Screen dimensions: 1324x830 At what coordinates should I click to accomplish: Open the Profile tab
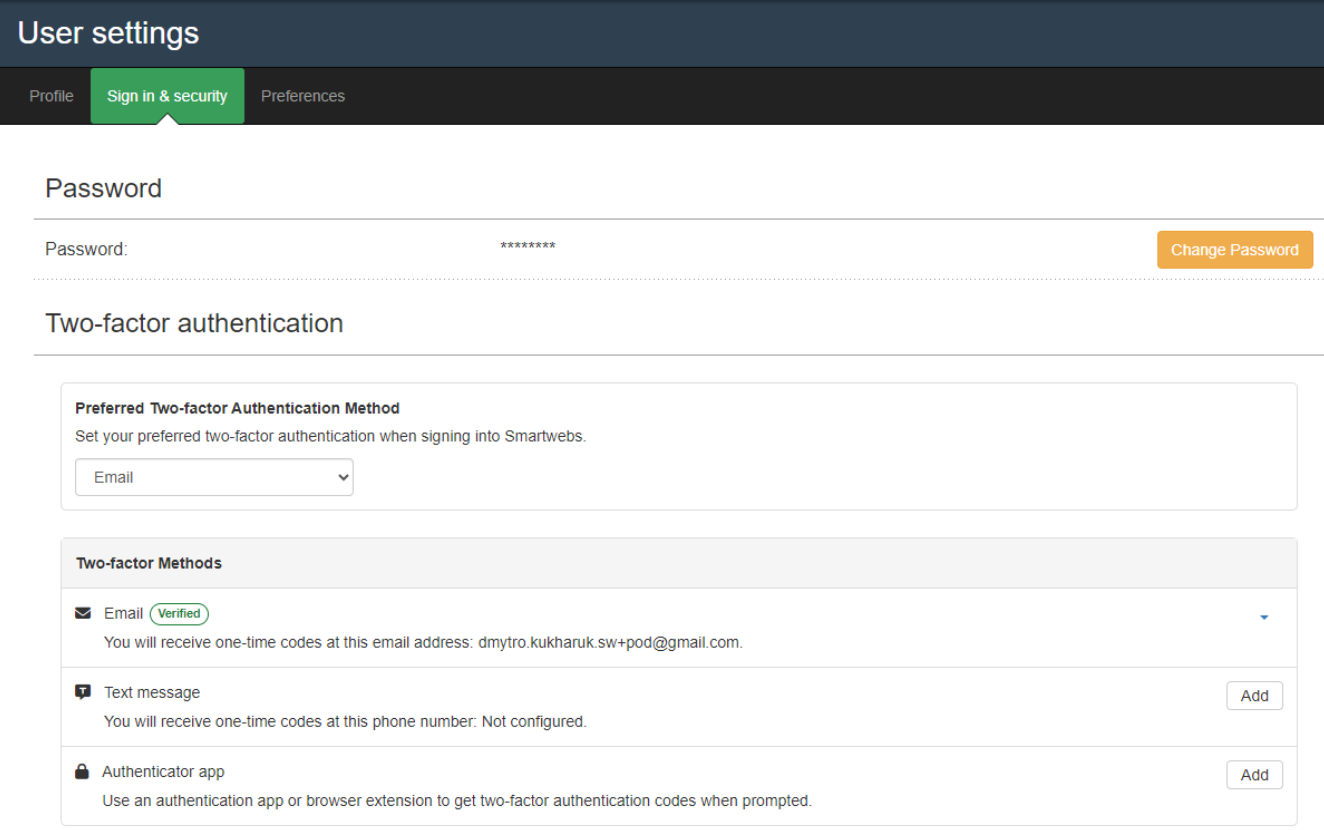[x=51, y=96]
